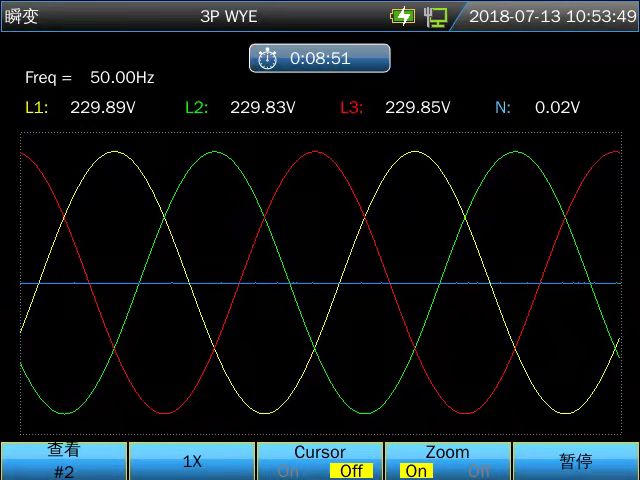Click the yellow L1 channel label
The height and width of the screenshot is (480, 640).
click(37, 107)
